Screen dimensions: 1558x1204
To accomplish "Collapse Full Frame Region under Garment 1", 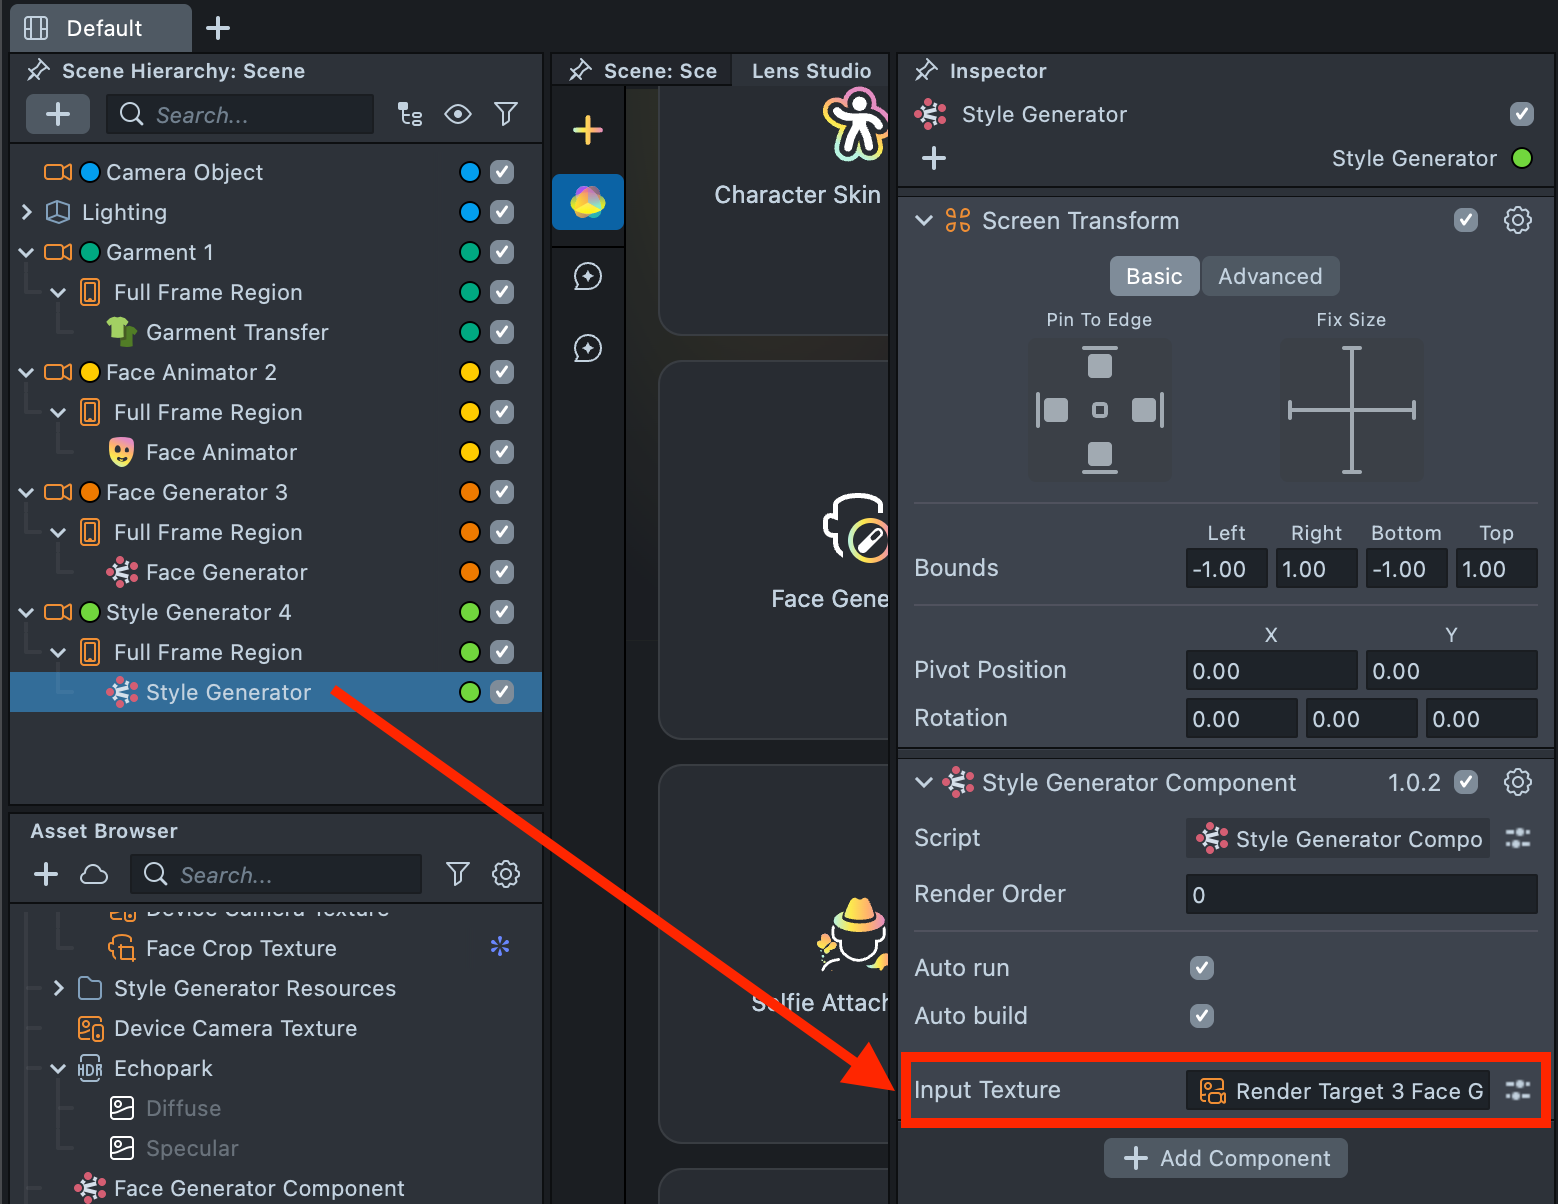I will 58,292.
